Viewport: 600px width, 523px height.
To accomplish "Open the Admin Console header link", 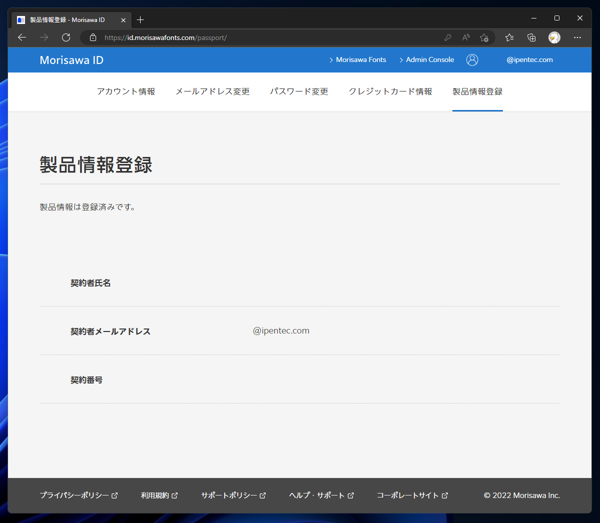I will click(426, 60).
